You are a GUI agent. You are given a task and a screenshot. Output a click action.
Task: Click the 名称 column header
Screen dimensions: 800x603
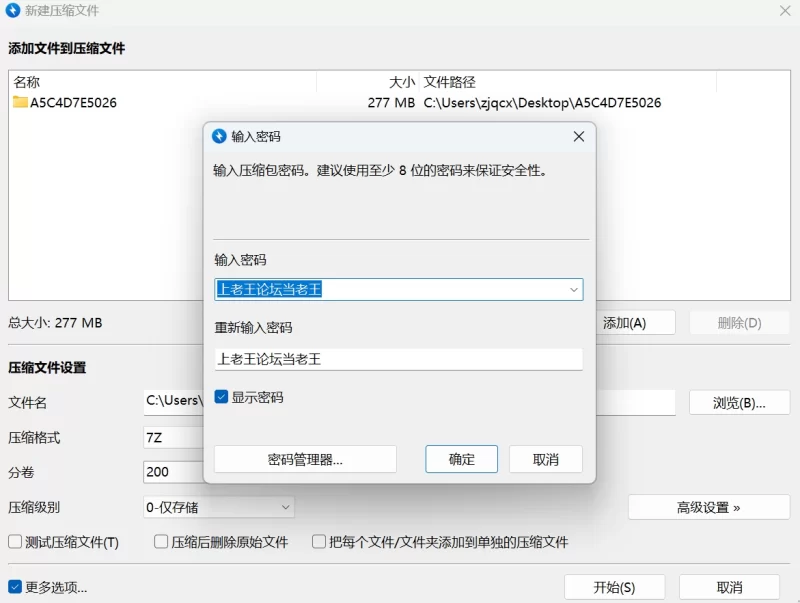click(x=160, y=82)
